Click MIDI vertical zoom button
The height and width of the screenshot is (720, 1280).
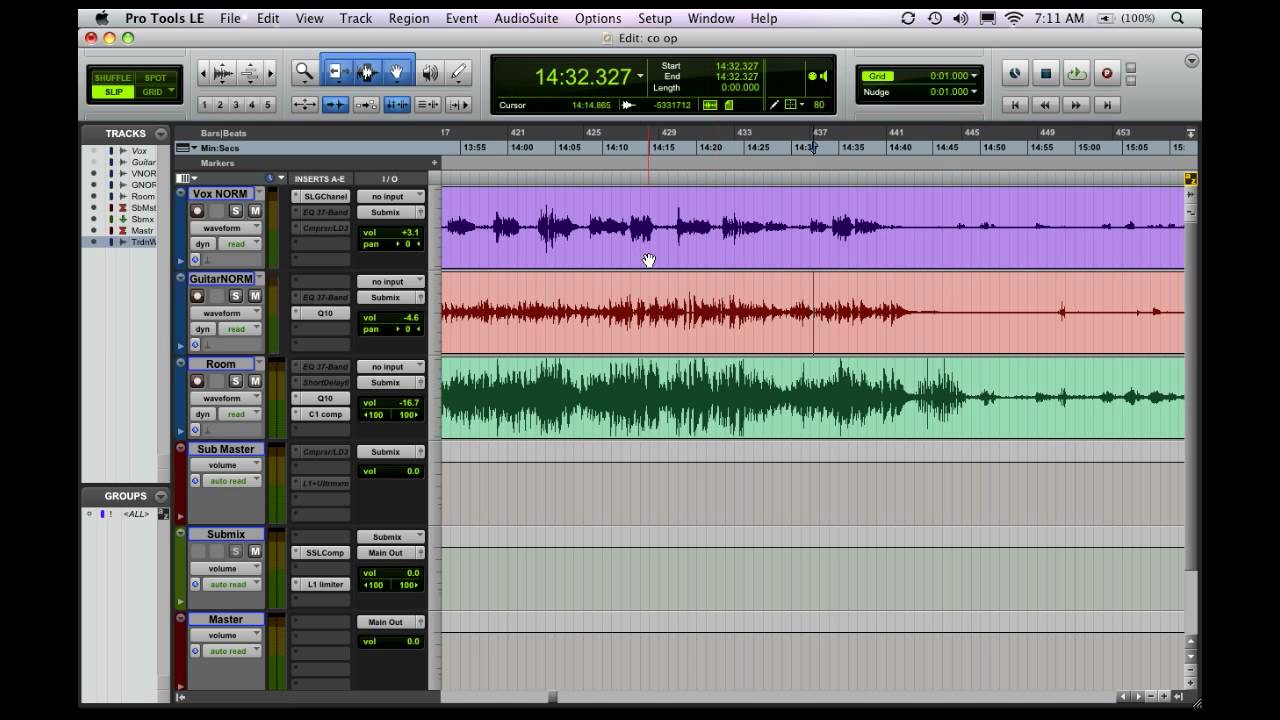pos(249,73)
